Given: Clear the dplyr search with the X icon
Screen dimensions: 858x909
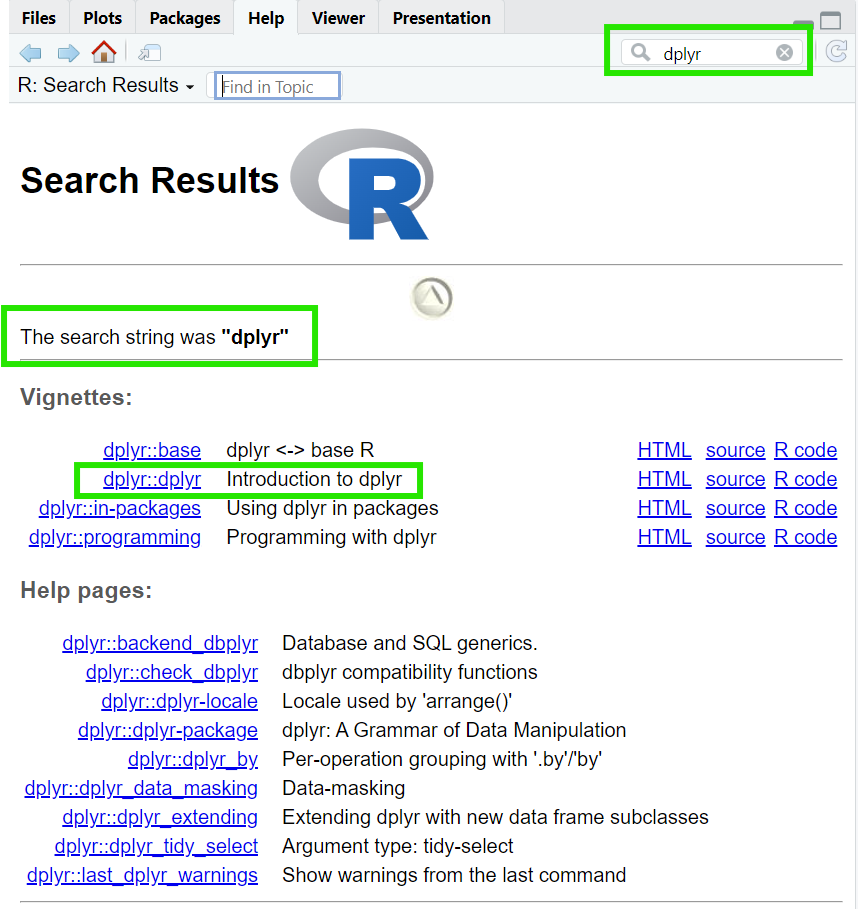Looking at the screenshot, I should pyautogui.click(x=784, y=52).
